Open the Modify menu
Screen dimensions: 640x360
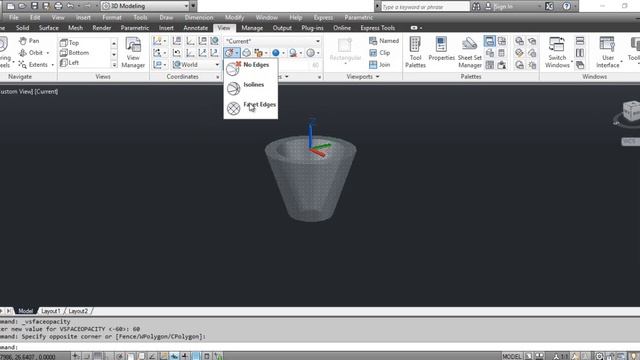pos(234,18)
